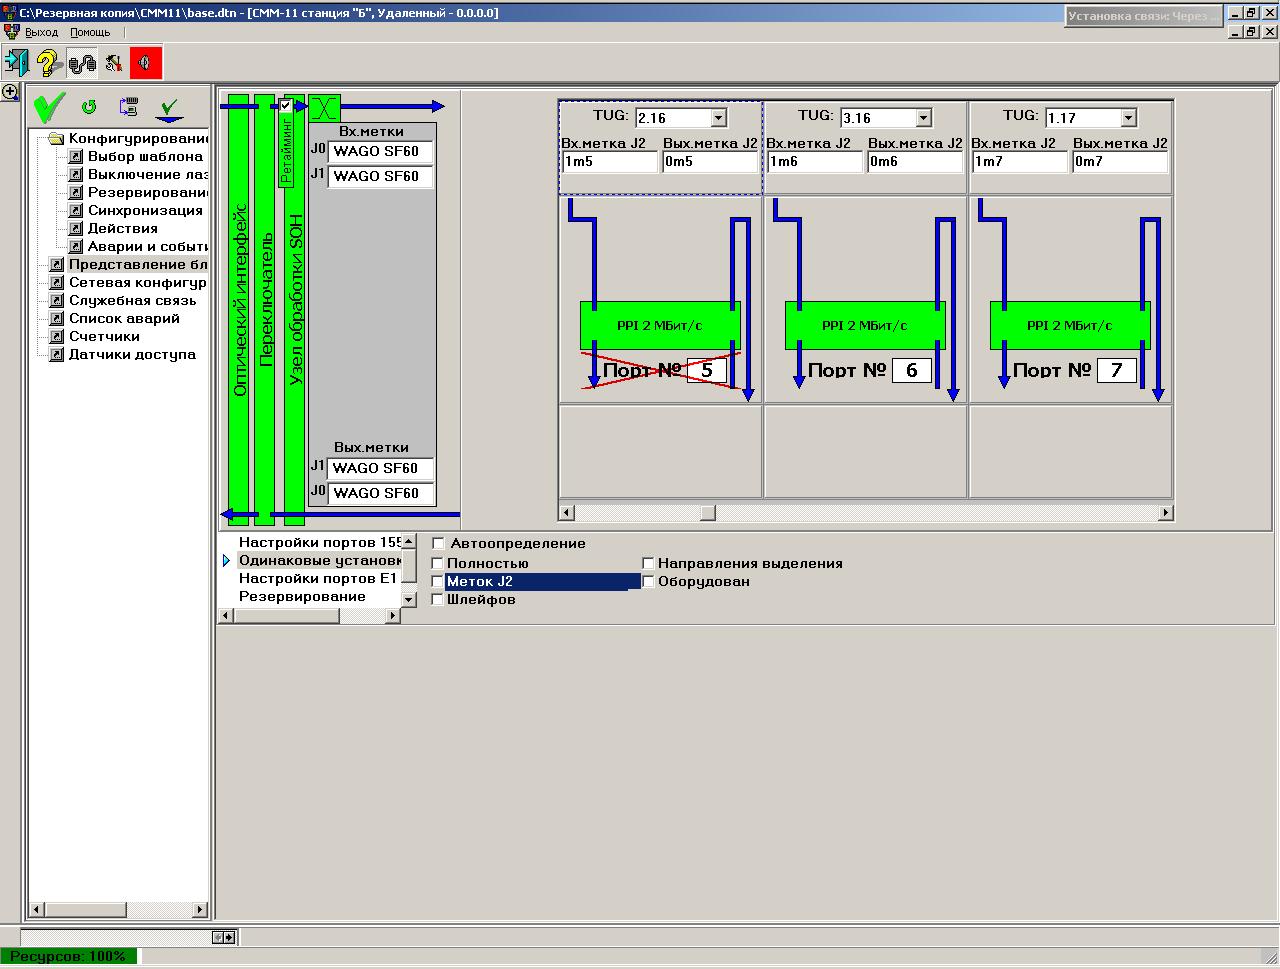Click the application icon in menu bar
The image size is (1280, 969).
(11, 32)
